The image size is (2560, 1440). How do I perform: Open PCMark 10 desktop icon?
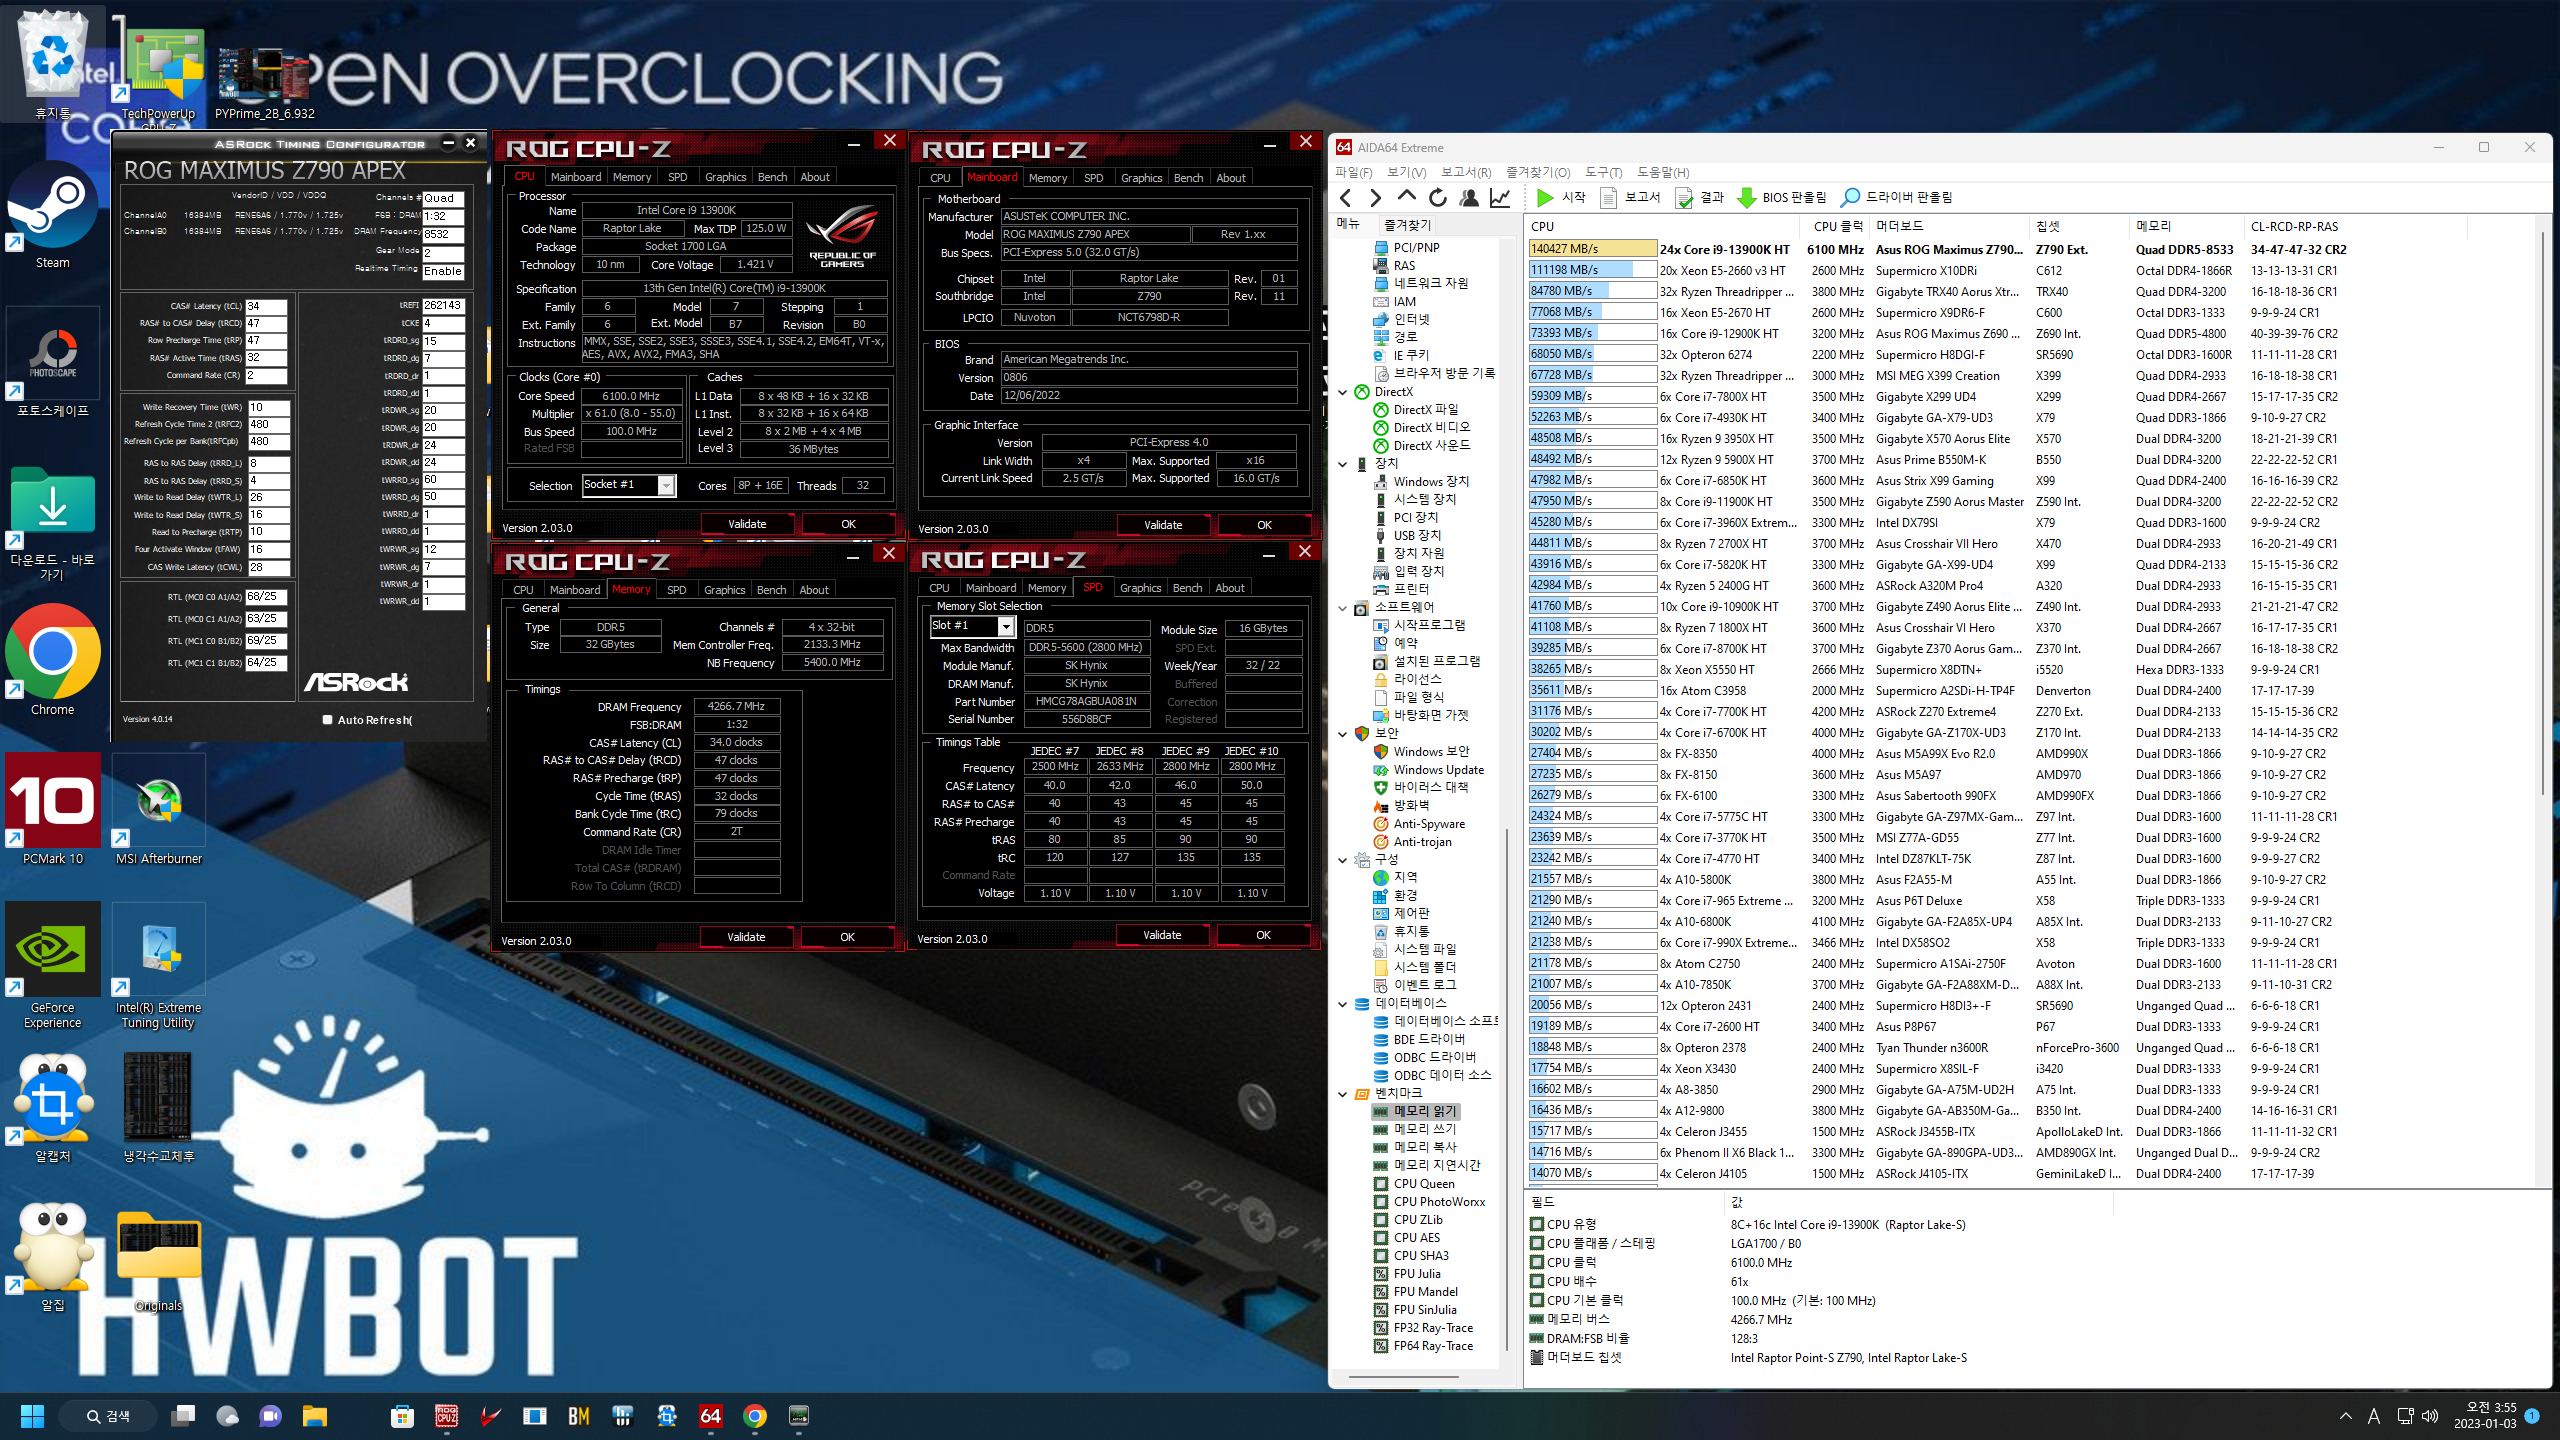pyautogui.click(x=53, y=808)
